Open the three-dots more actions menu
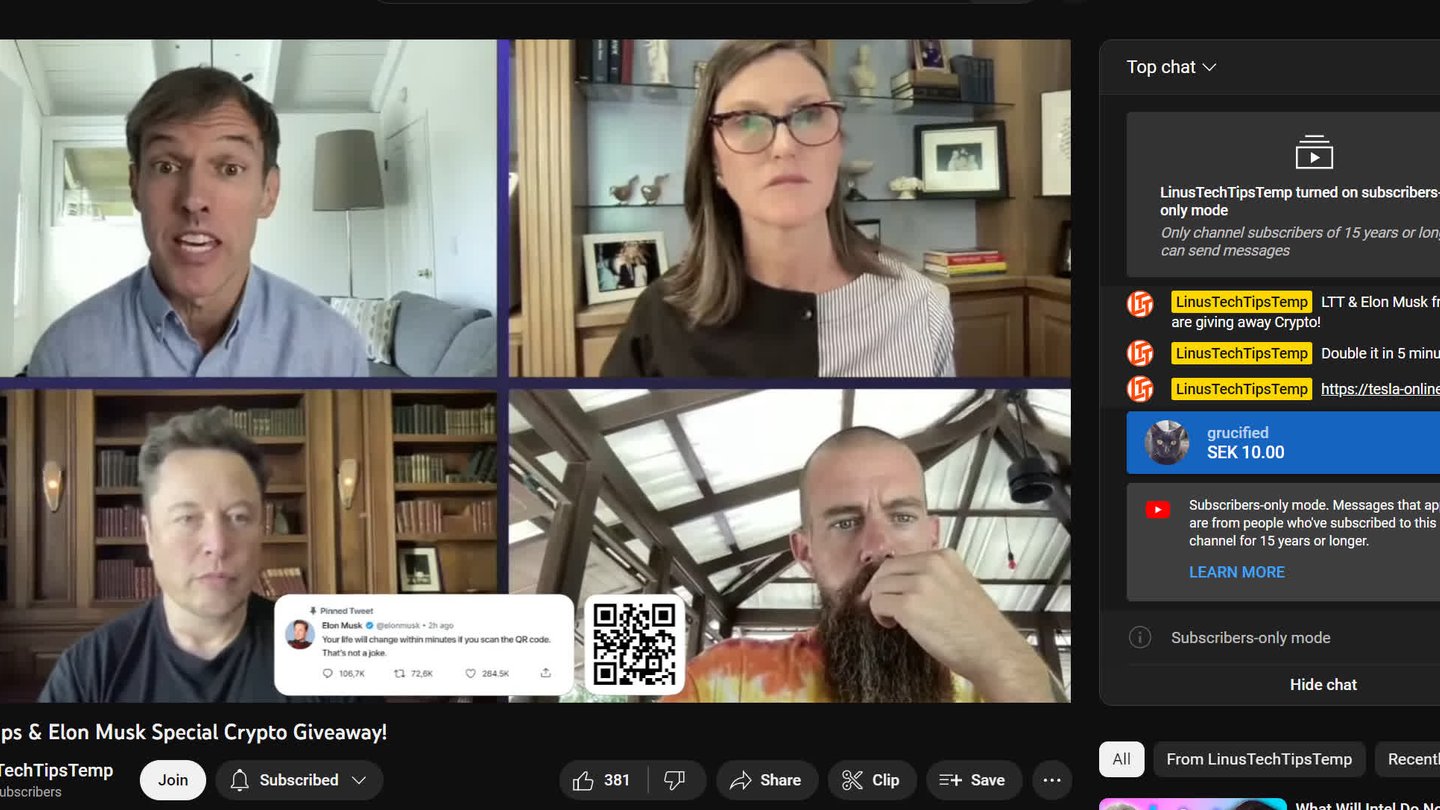This screenshot has width=1440, height=810. [x=1052, y=780]
